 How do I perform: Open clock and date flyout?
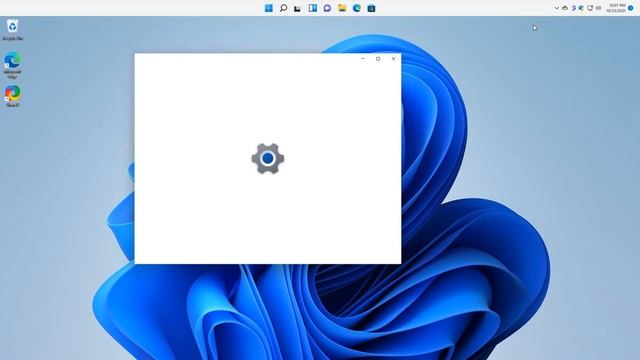pyautogui.click(x=616, y=8)
